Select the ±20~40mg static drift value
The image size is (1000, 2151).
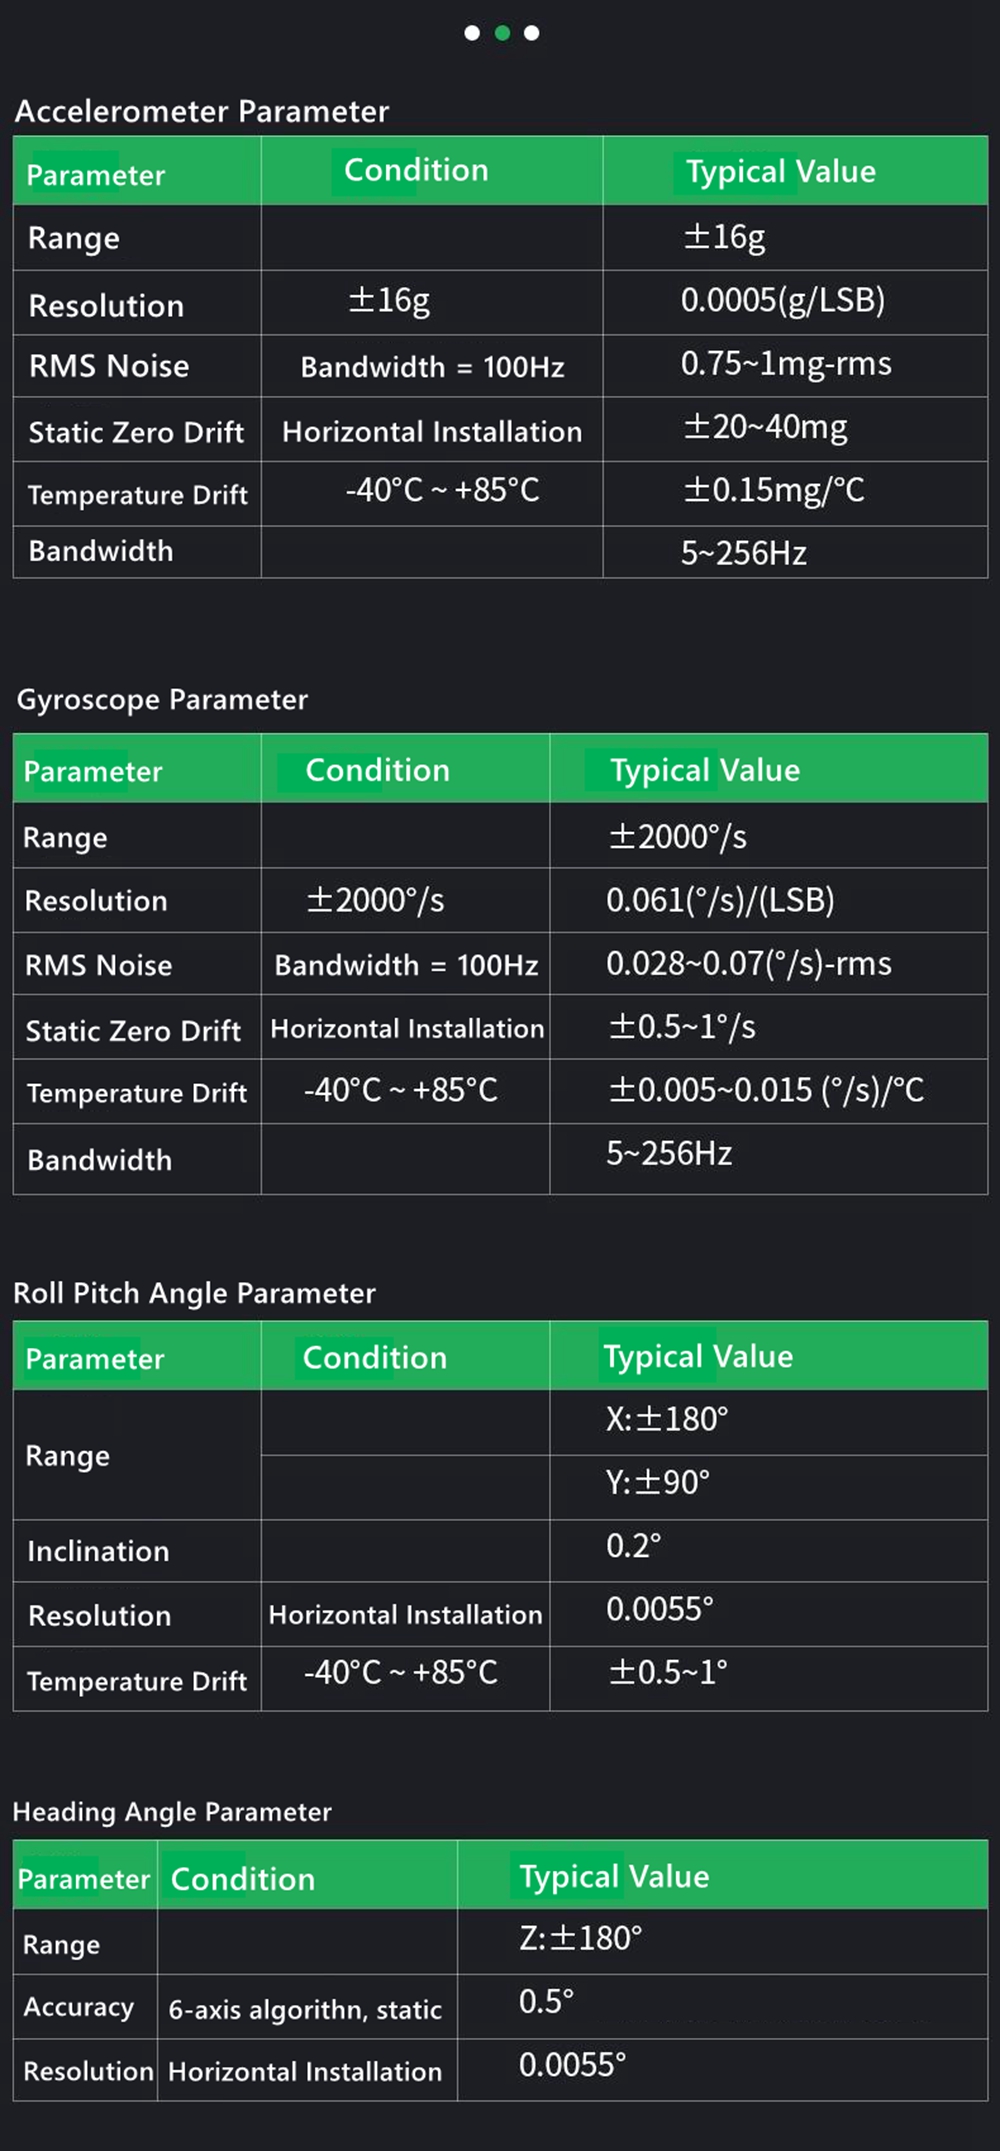click(765, 428)
